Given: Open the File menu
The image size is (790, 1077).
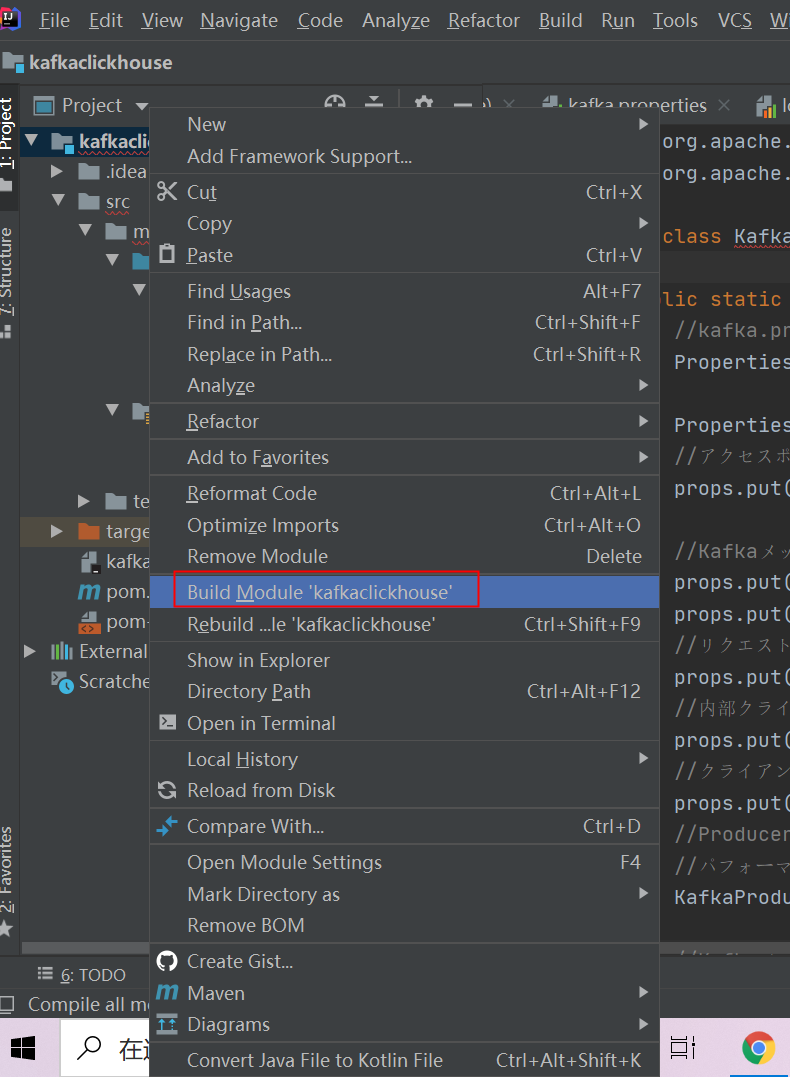Looking at the screenshot, I should [54, 21].
